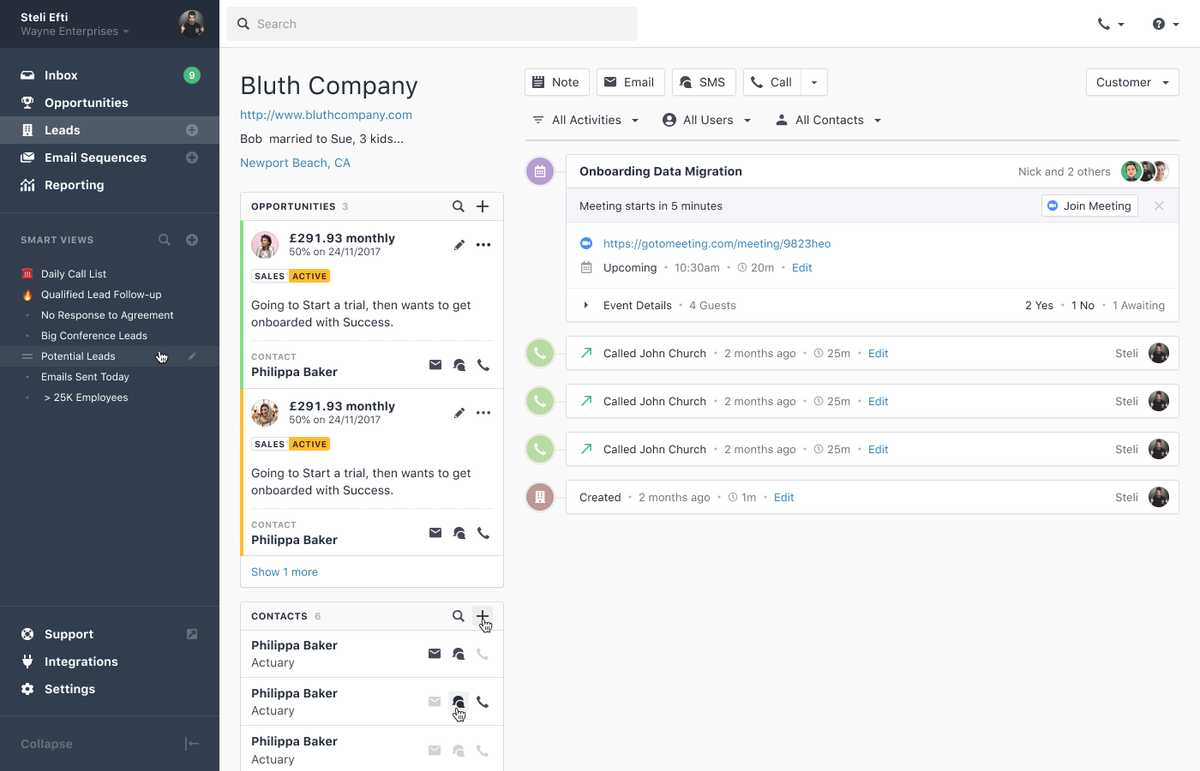Viewport: 1200px width, 771px height.
Task: Open the help question-mark menu
Action: coord(1165,24)
